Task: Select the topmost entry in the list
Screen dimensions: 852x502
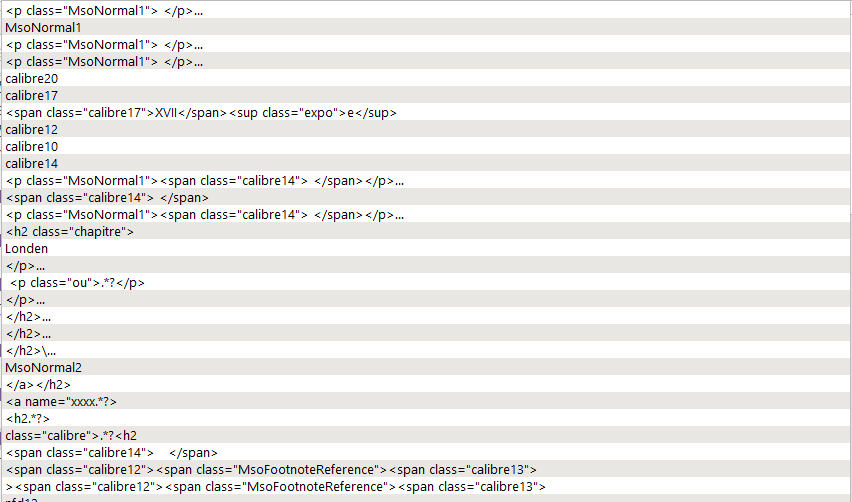Action: [104, 10]
